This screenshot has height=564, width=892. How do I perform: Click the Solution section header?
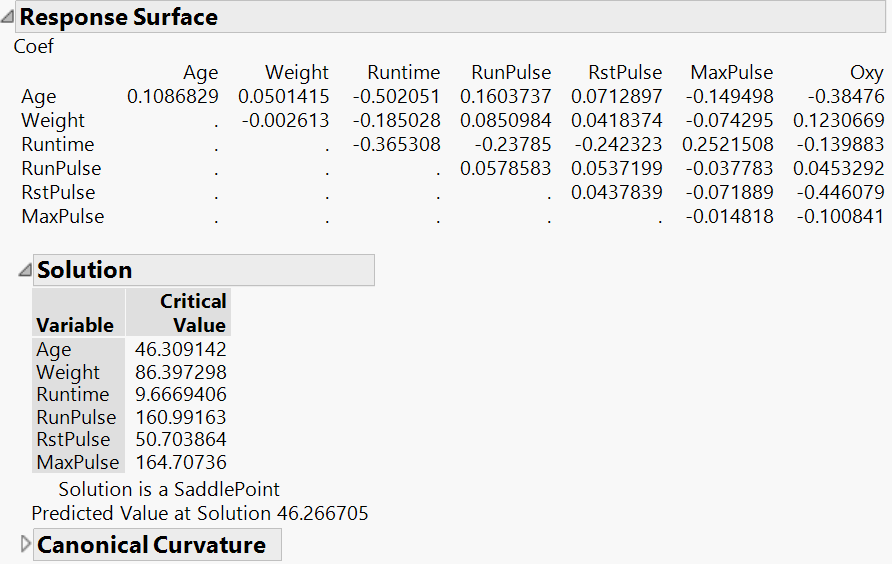coord(85,270)
